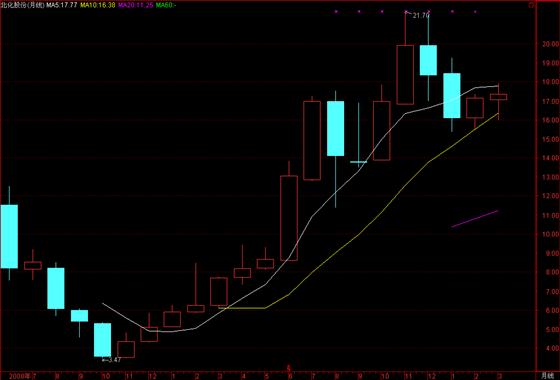Viewport: 560px width, 380px height.
Task: Select the purple MA20:11.25 indicator label
Action: 136,5
